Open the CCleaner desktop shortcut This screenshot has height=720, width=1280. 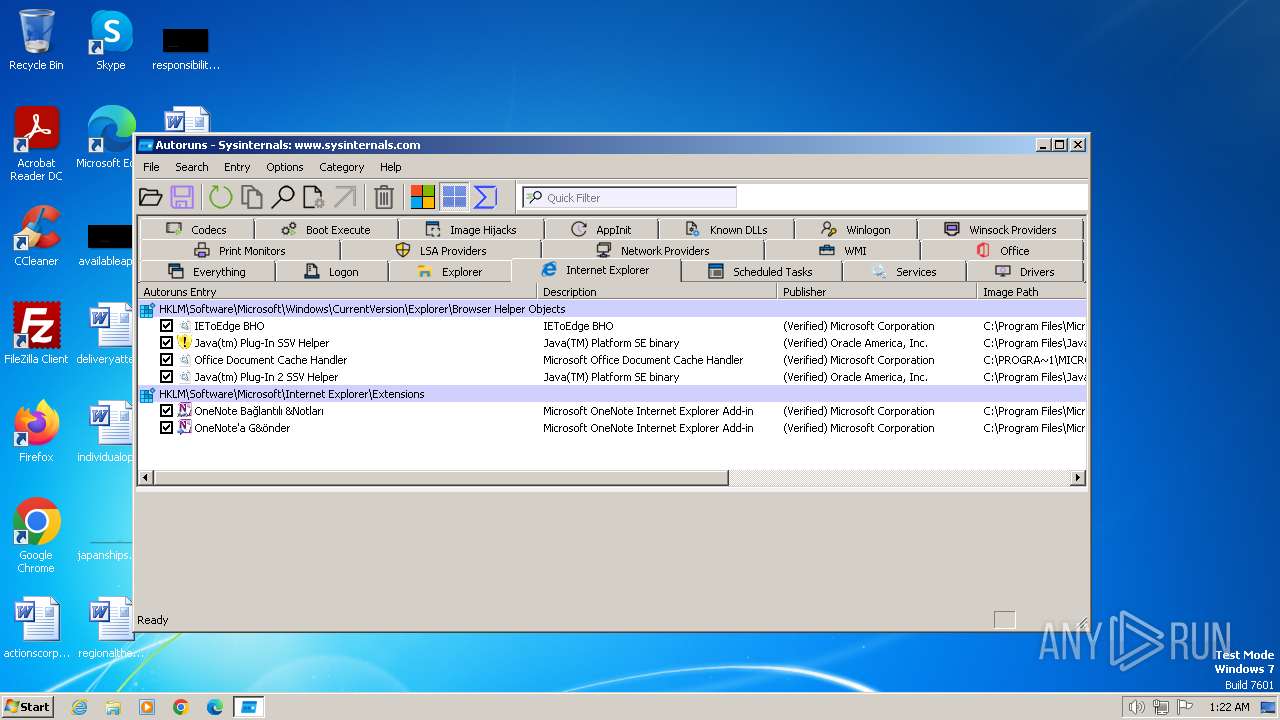36,236
